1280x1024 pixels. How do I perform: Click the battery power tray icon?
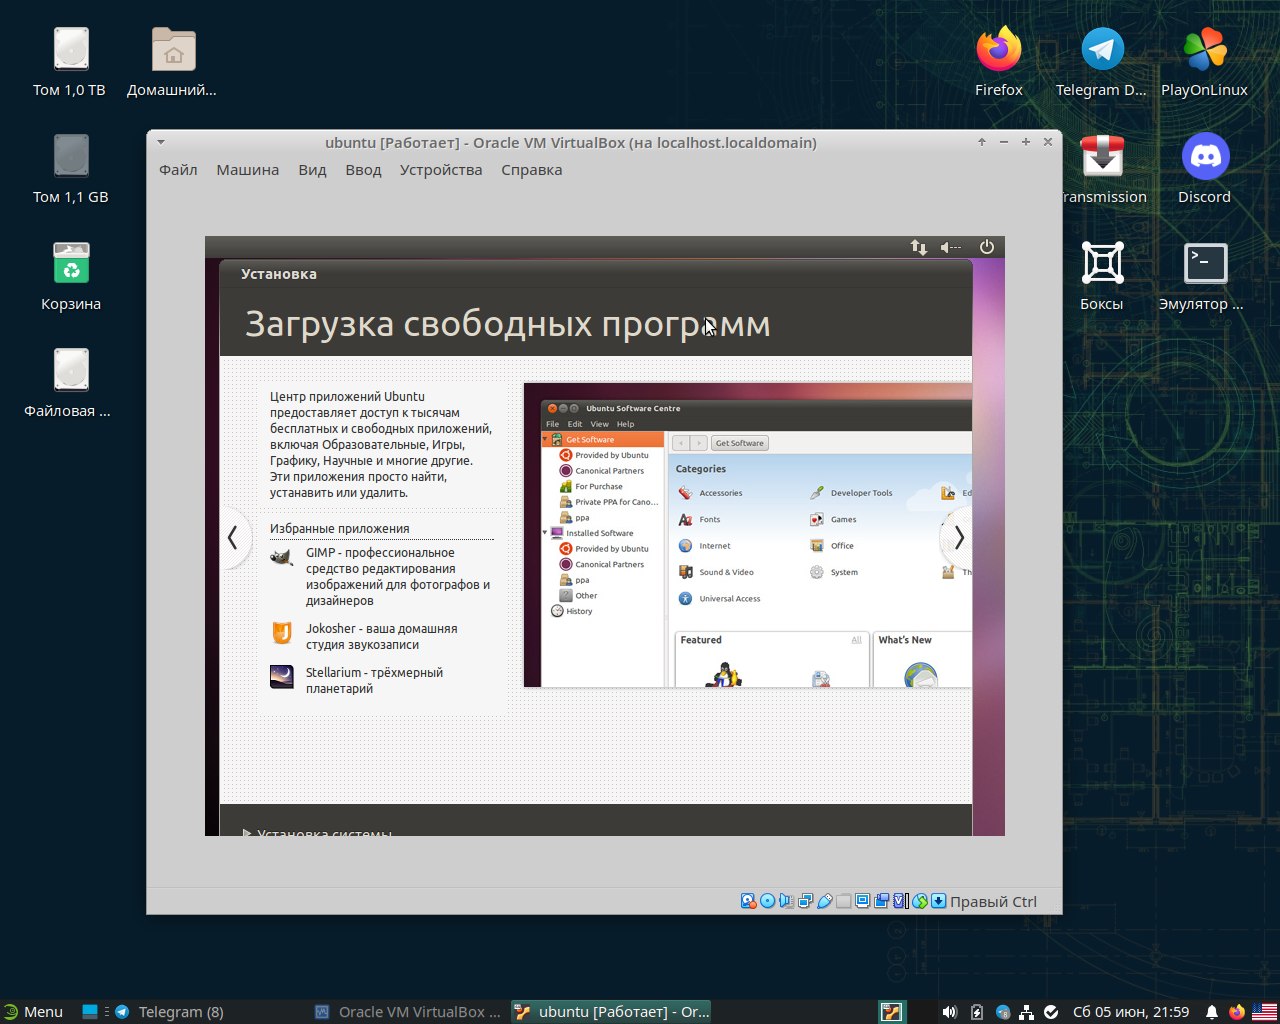(x=977, y=1012)
